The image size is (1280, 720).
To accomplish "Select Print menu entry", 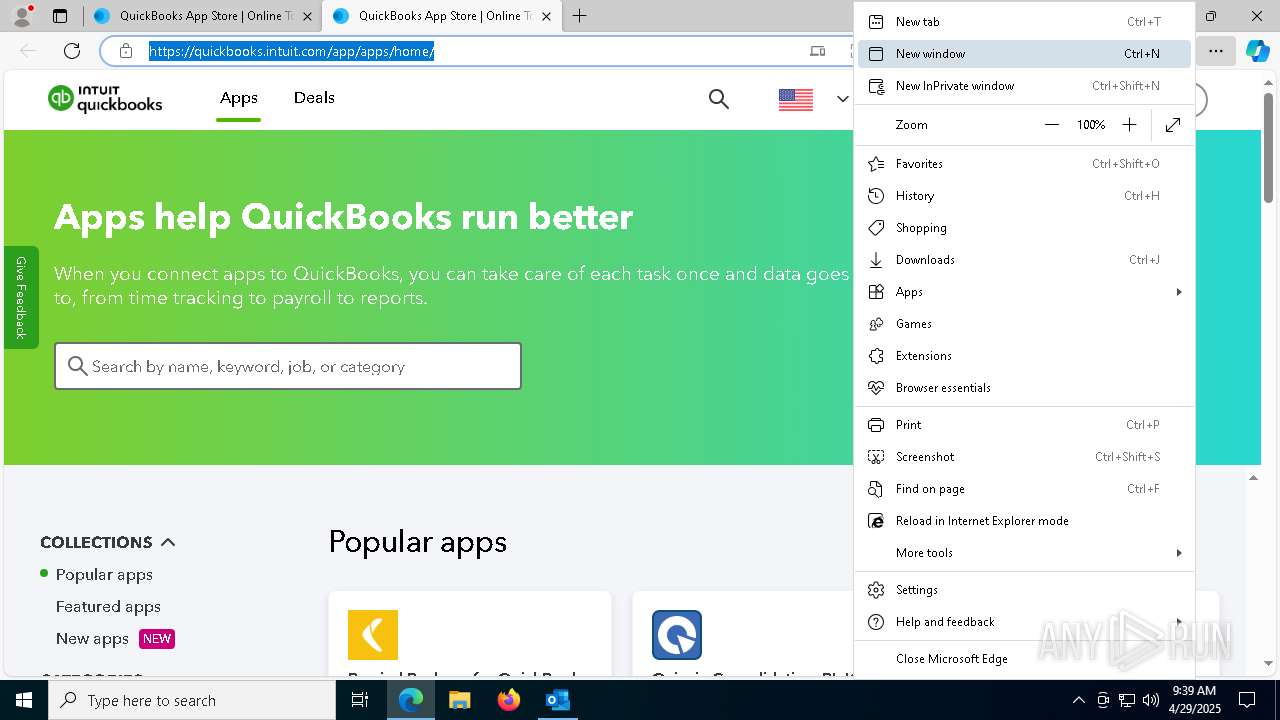I will pos(1024,425).
